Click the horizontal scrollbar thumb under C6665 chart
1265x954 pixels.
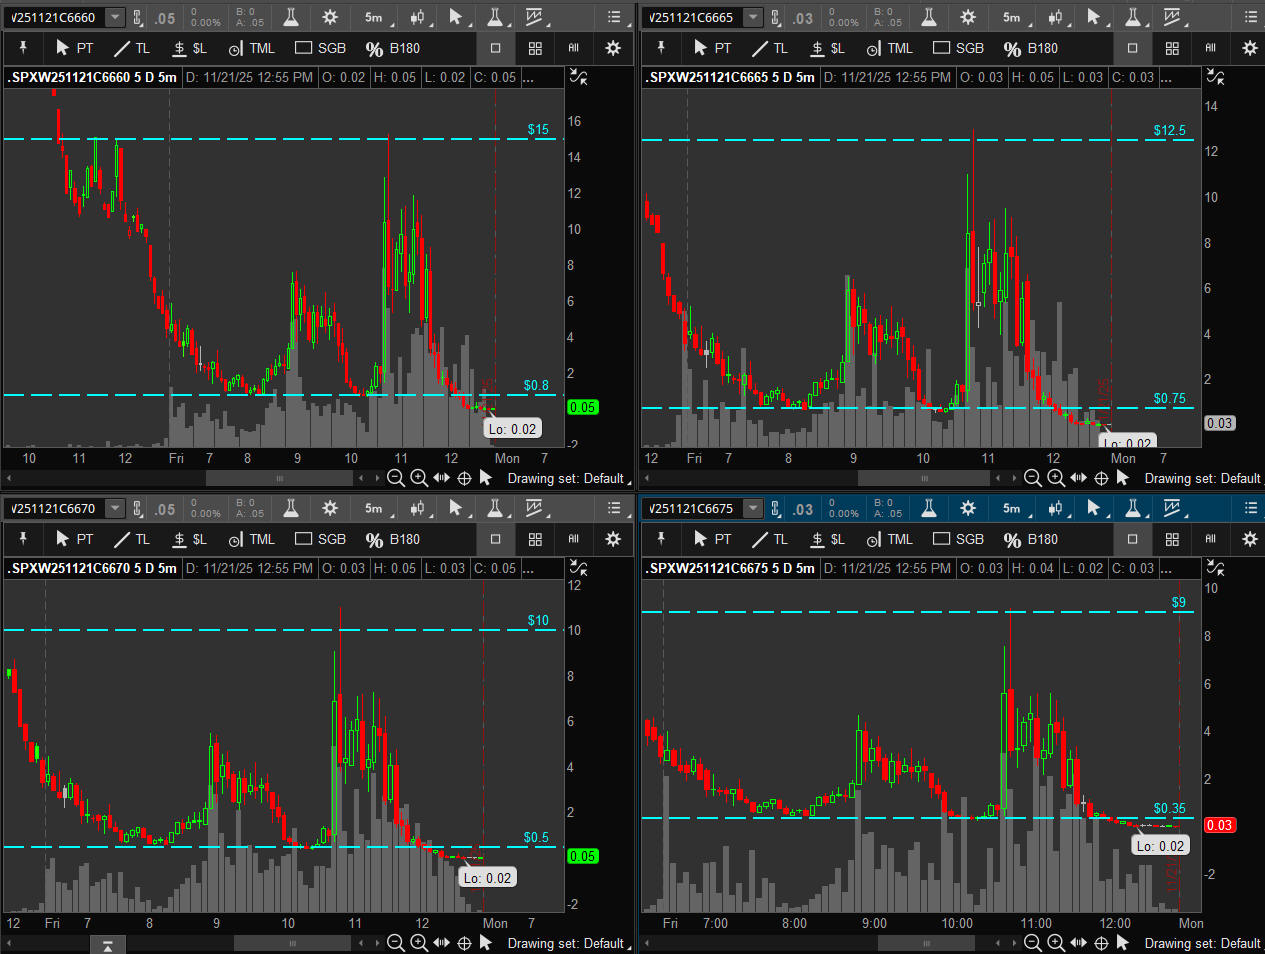click(924, 478)
